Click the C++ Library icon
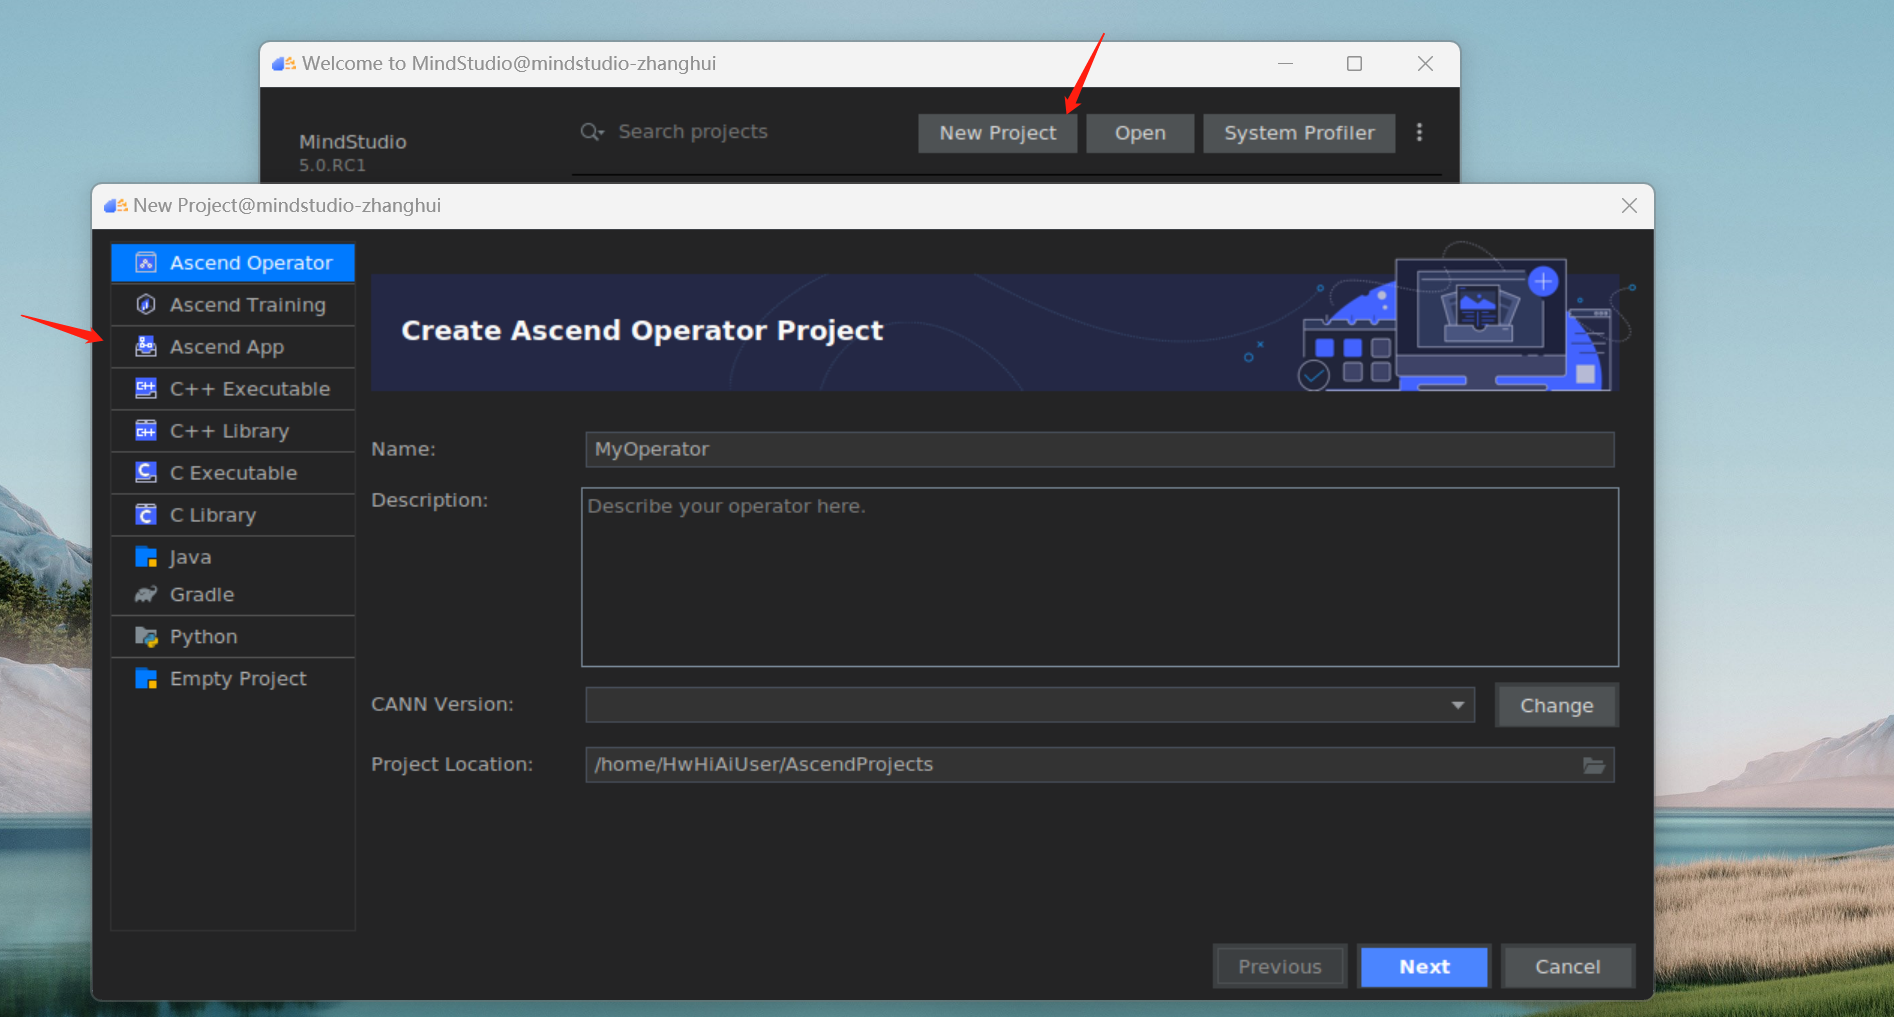This screenshot has height=1017, width=1894. [x=146, y=431]
